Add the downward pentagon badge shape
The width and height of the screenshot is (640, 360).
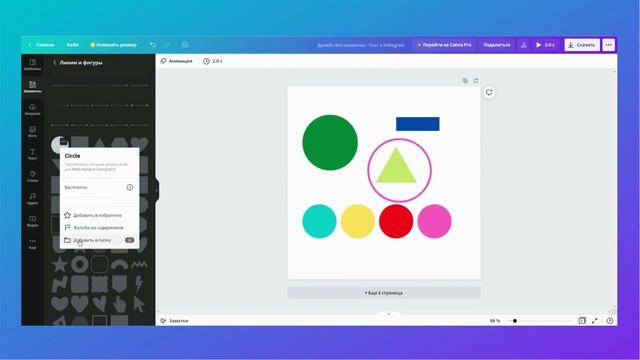pos(119,284)
